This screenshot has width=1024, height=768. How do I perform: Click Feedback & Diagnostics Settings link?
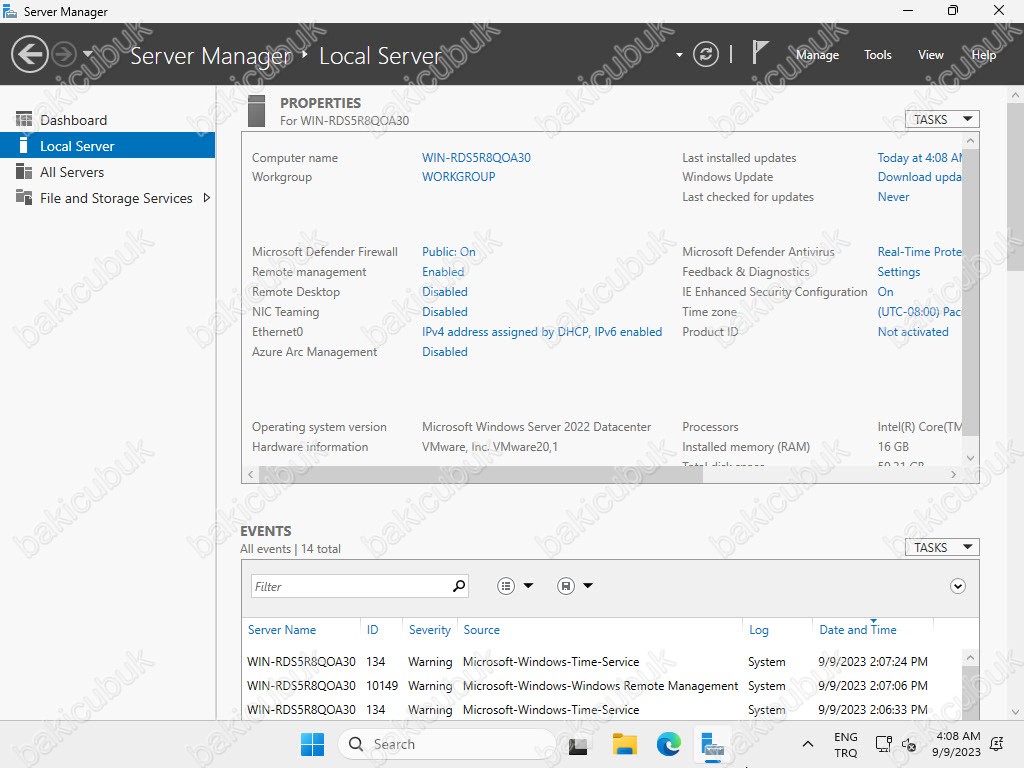coord(899,272)
